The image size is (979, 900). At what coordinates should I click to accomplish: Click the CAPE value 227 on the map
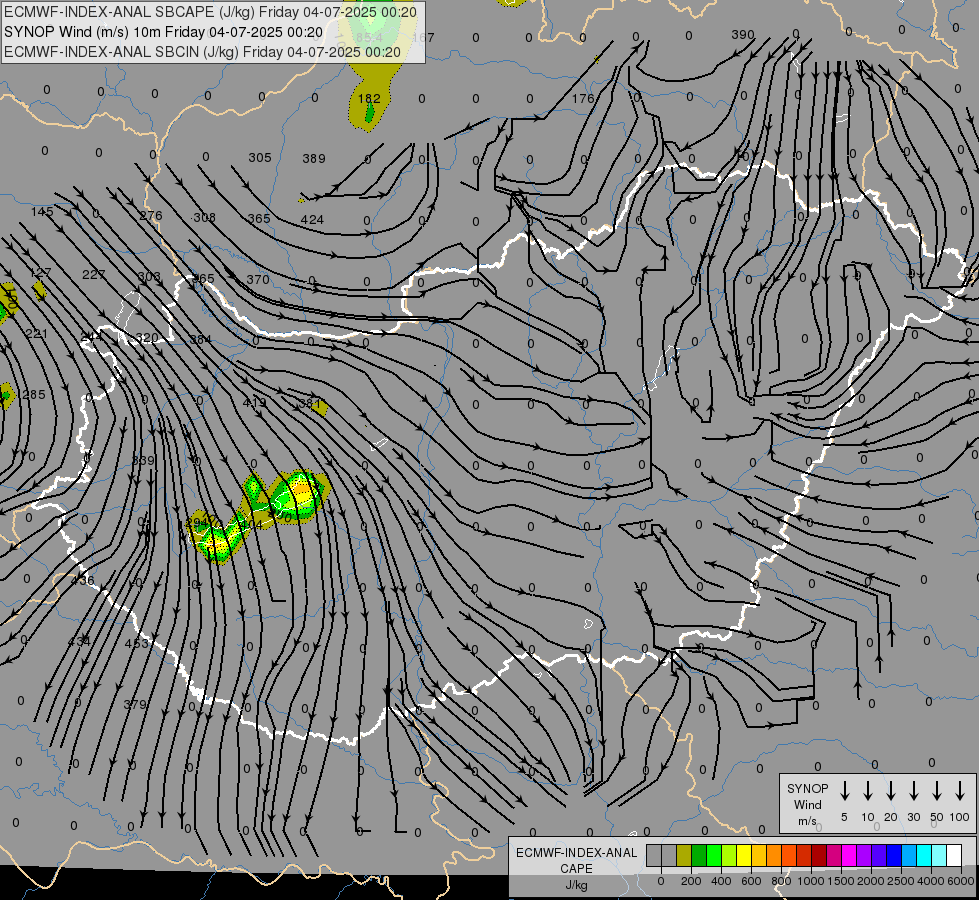pos(94,274)
